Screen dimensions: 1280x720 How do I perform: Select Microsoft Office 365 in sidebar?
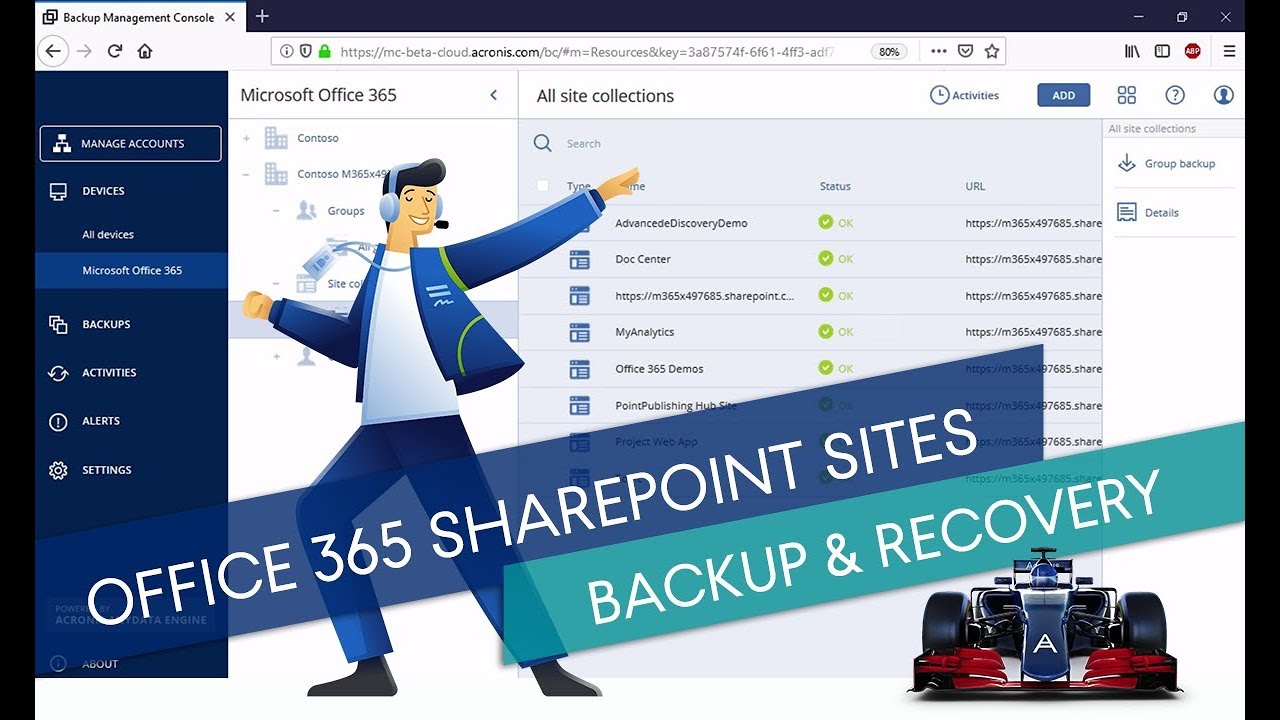(x=132, y=271)
